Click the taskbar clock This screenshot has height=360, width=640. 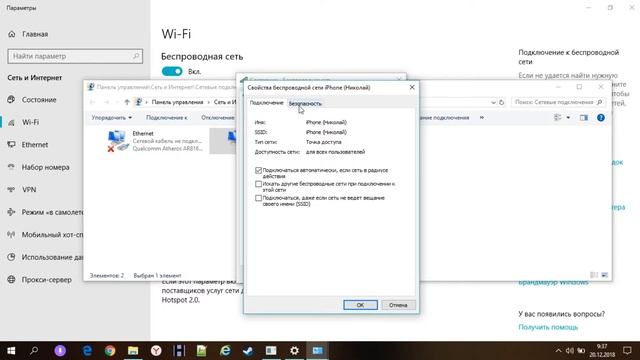[x=603, y=351]
